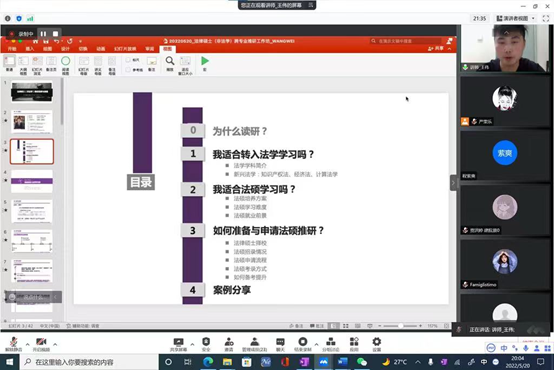Click zoom out minus in status bar
Viewport: 554px width, 370px height.
pyautogui.click(x=379, y=326)
